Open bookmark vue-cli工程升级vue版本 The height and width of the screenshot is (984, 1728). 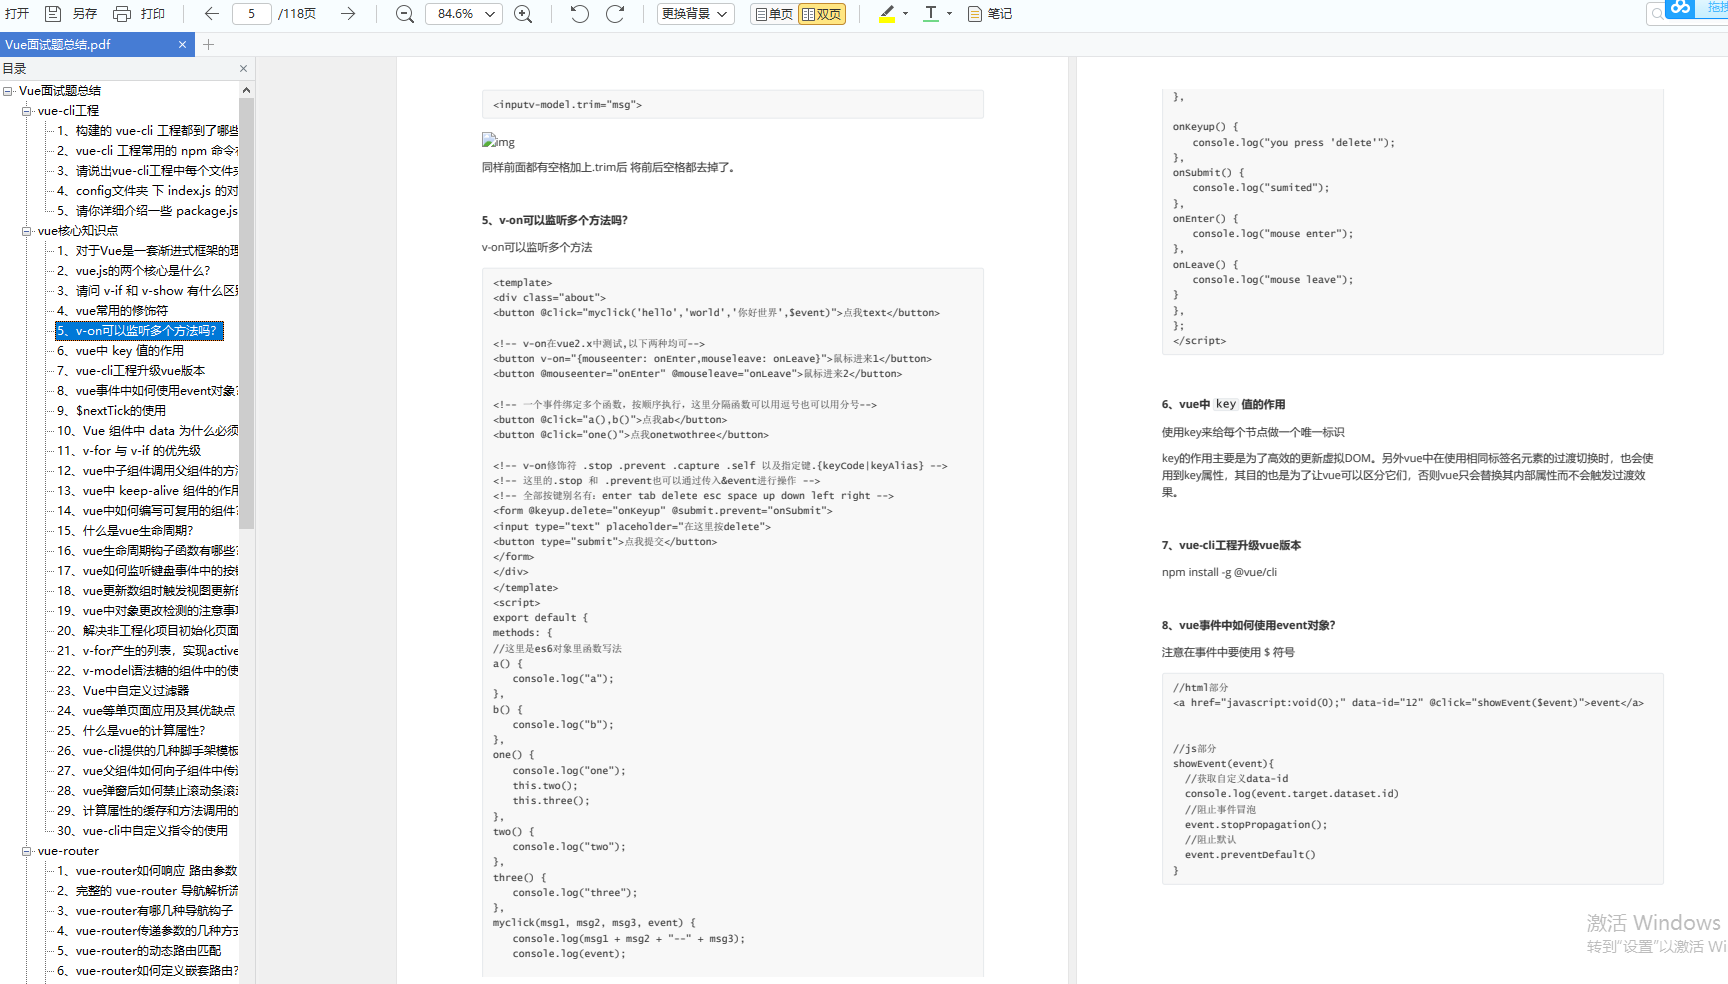[x=131, y=371]
